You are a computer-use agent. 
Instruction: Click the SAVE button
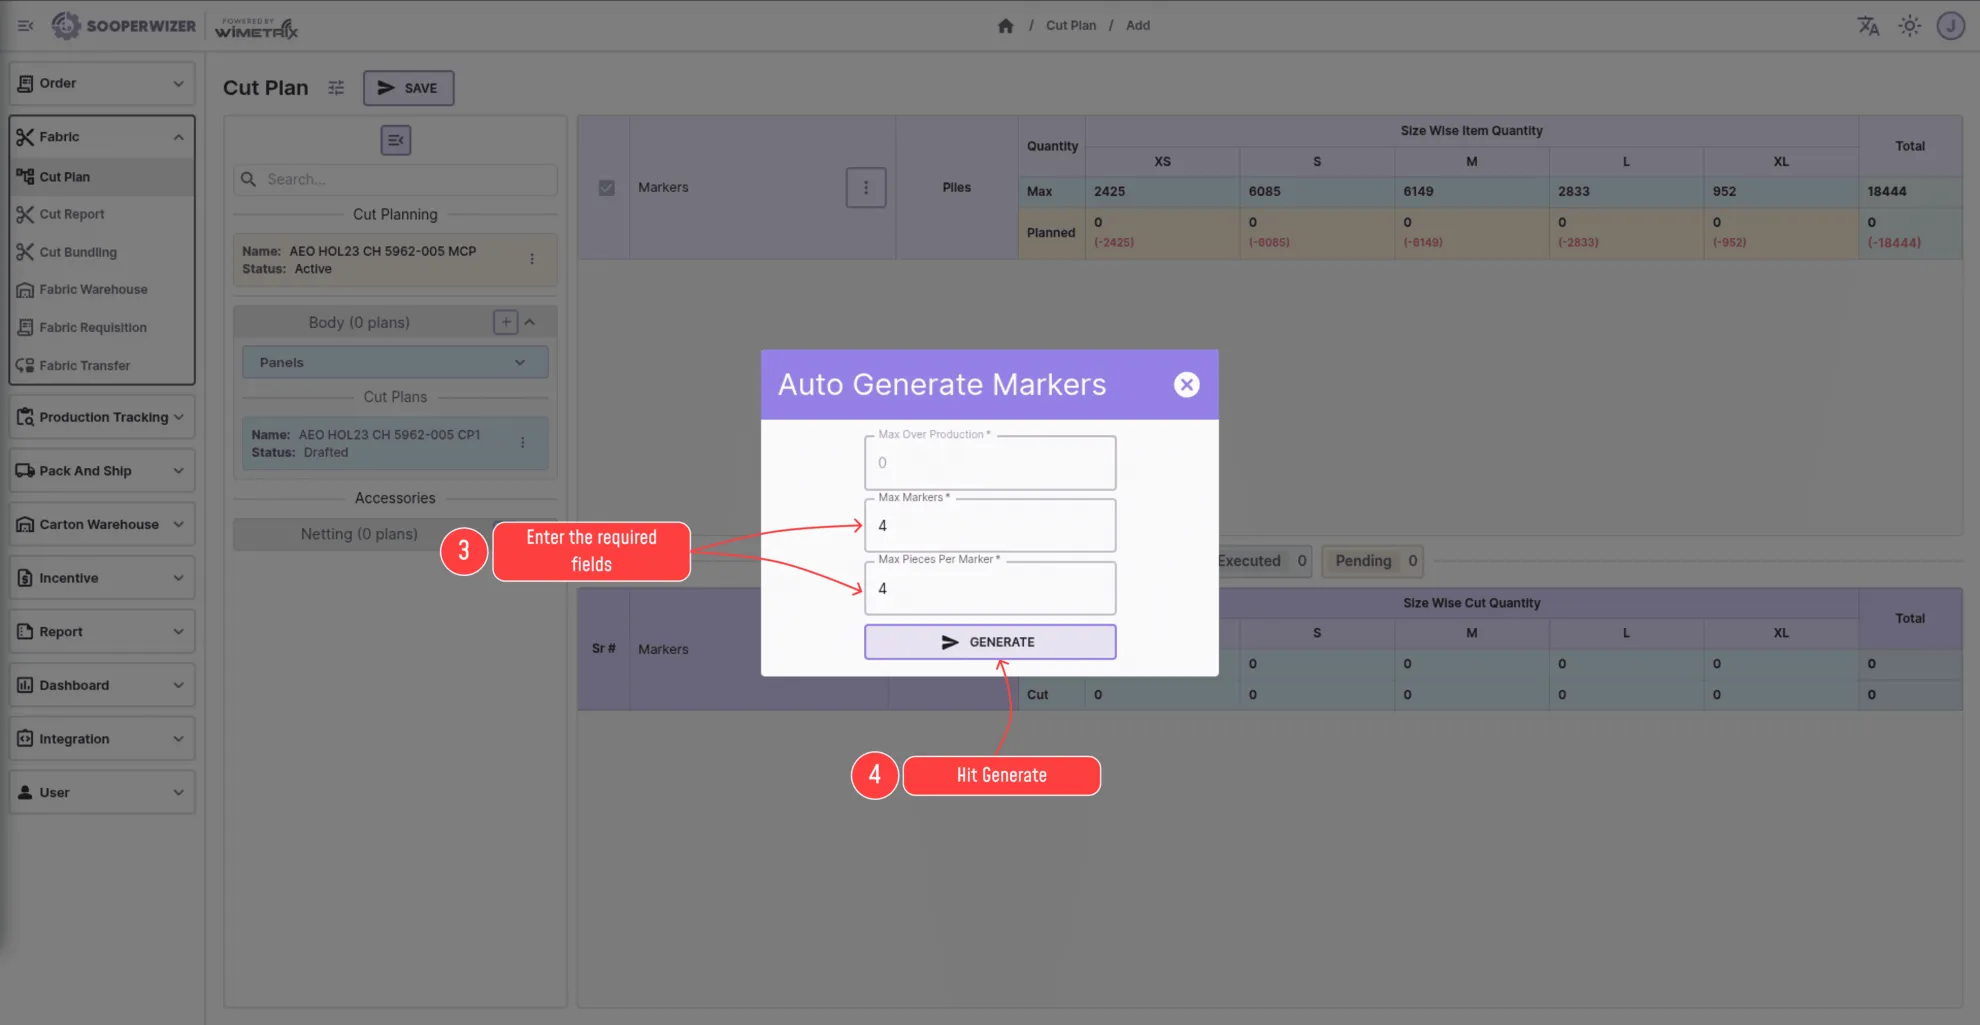(x=408, y=88)
